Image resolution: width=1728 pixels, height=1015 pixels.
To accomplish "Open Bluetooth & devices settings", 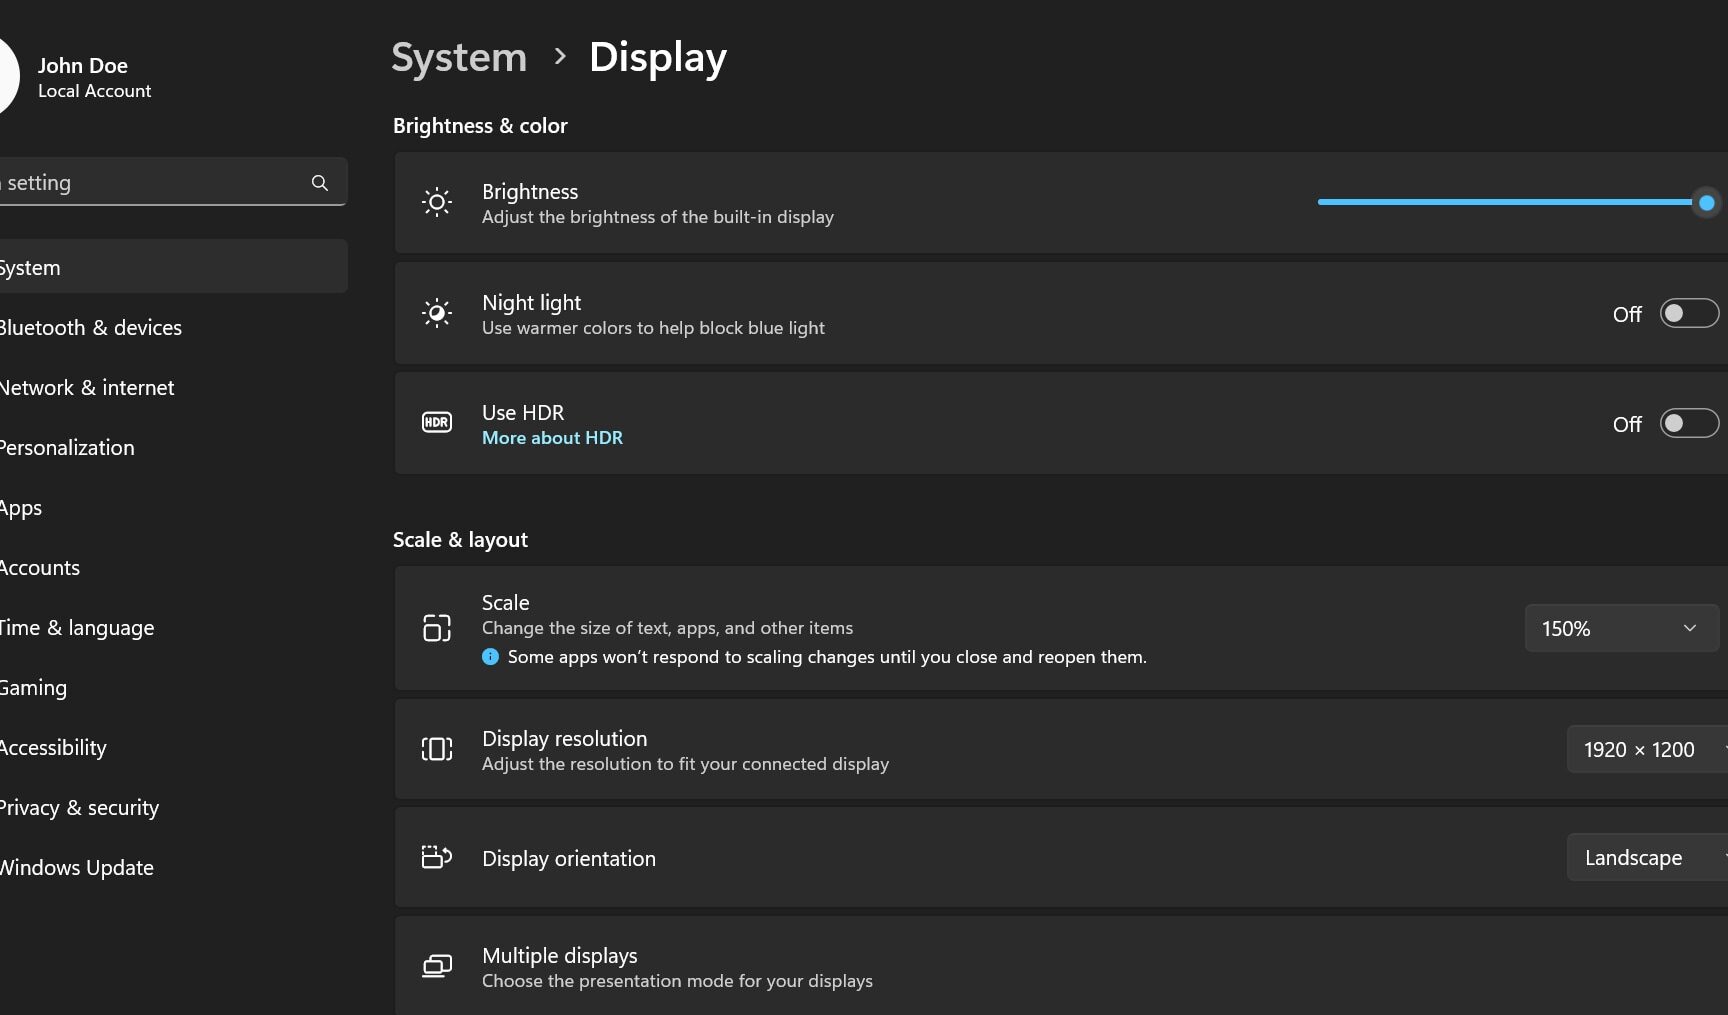I will coord(174,327).
